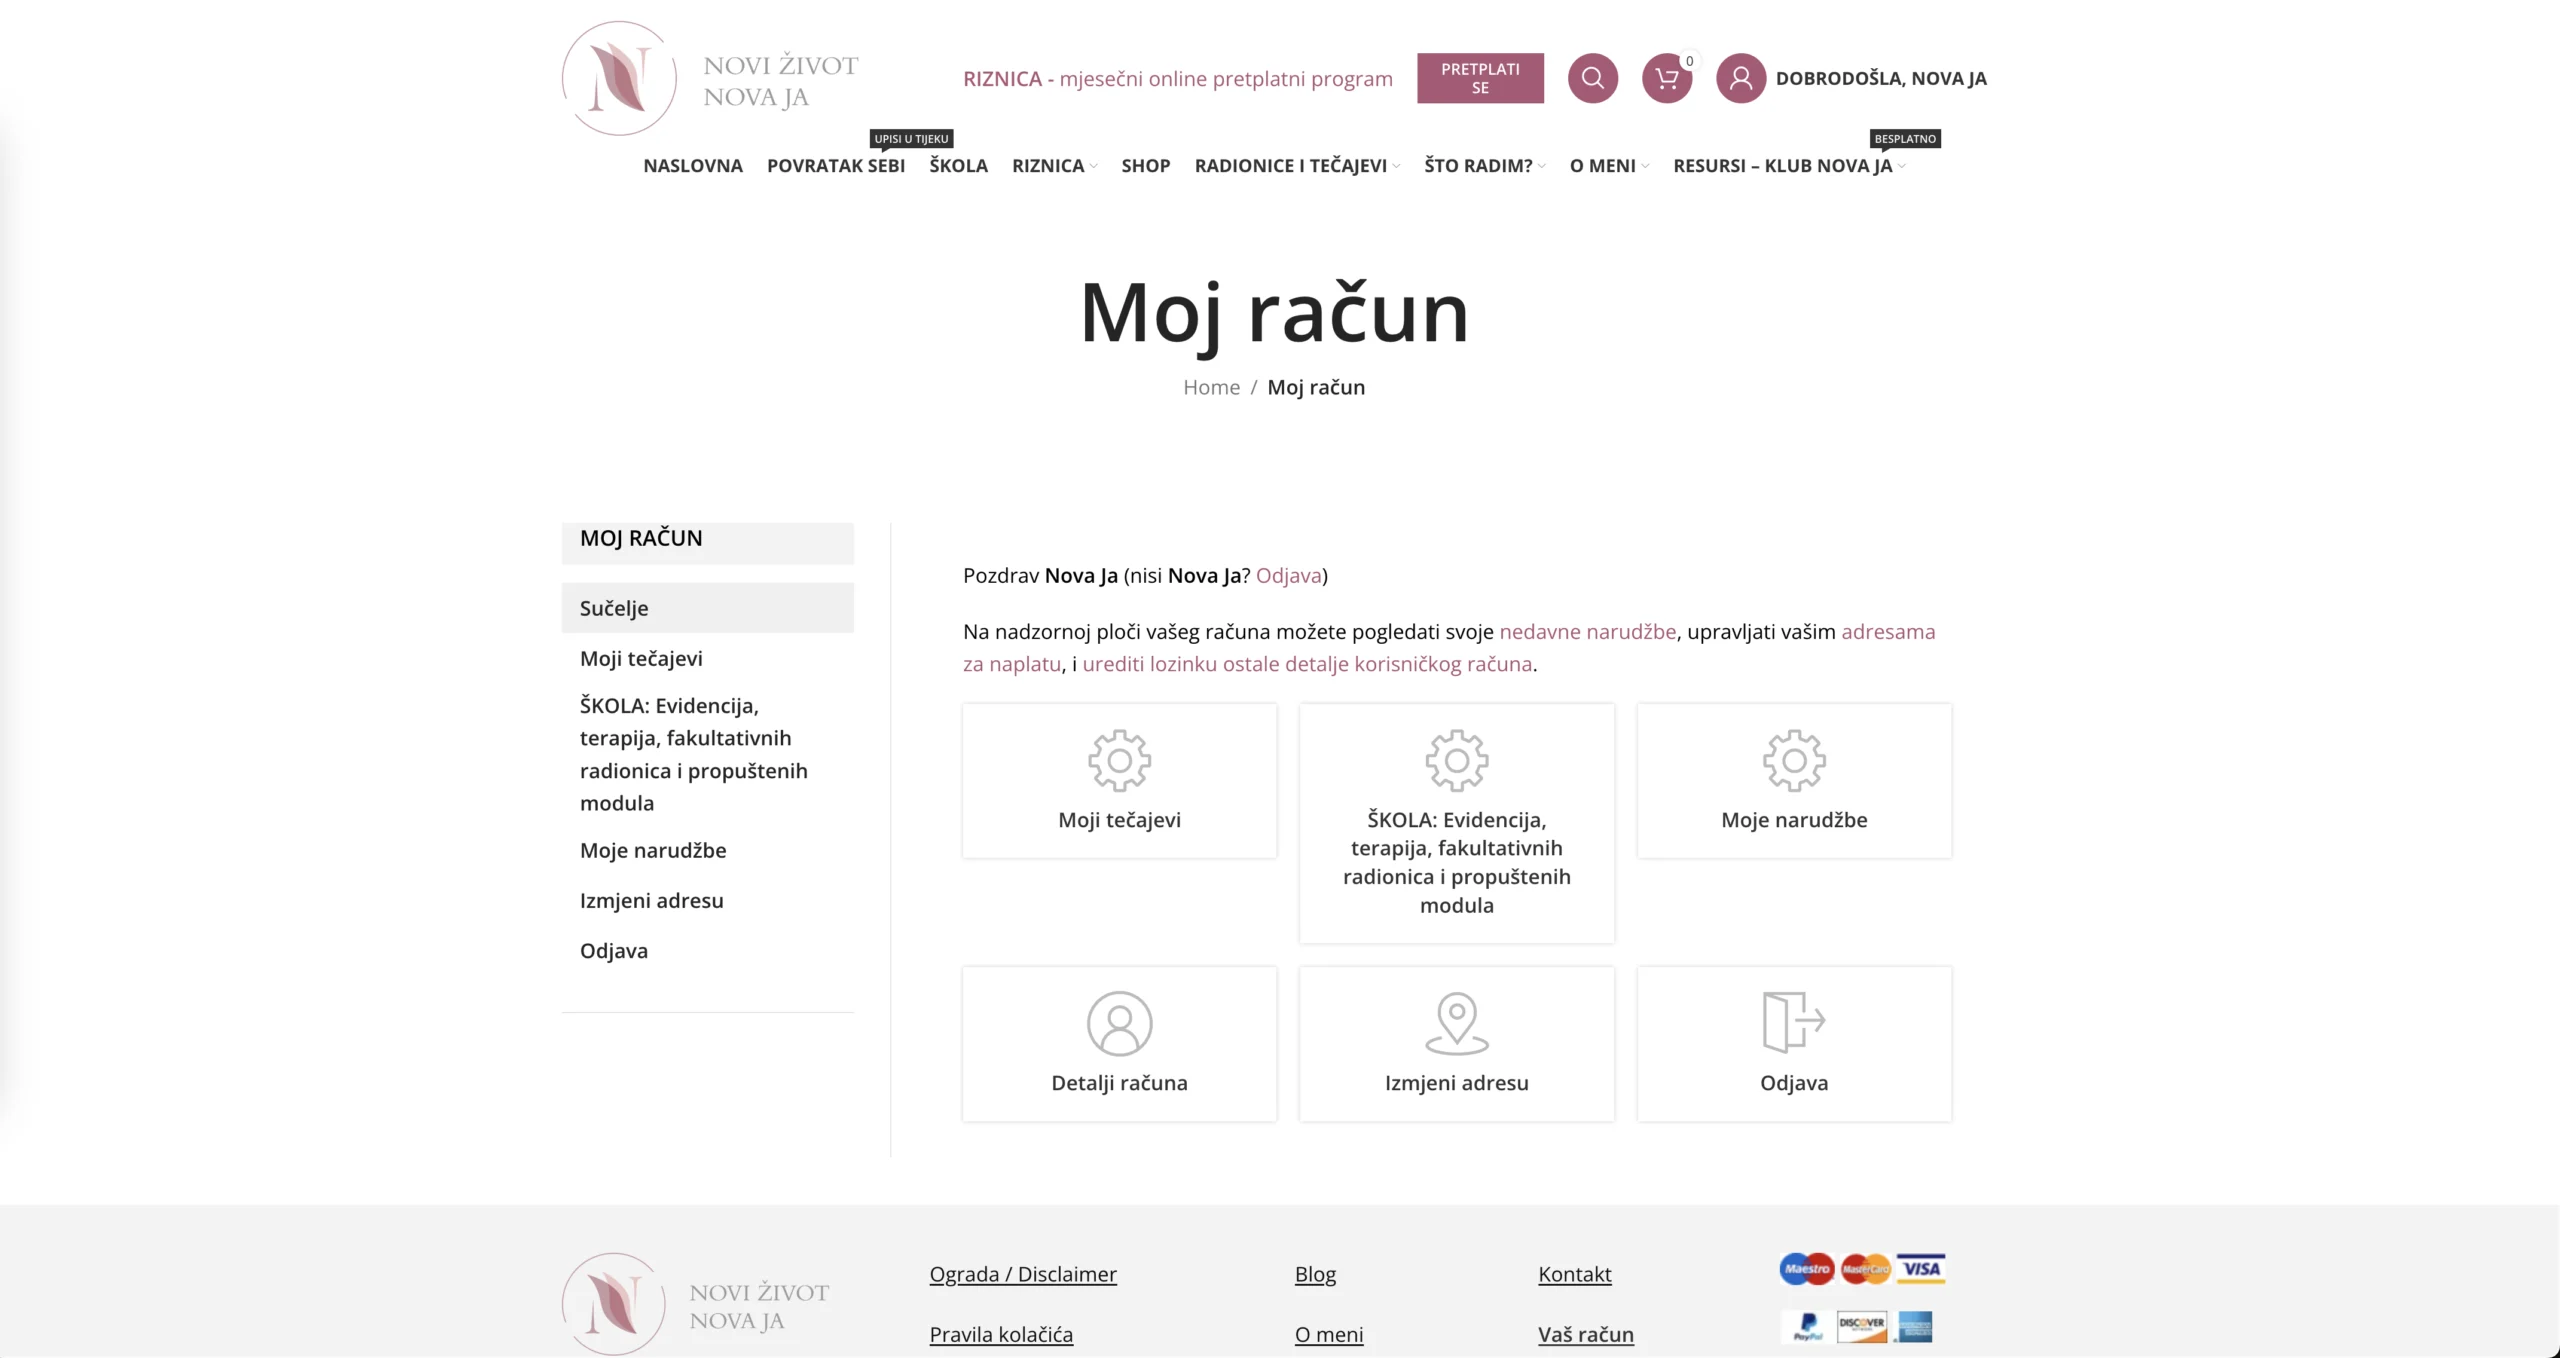Viewport: 2560px width, 1358px height.
Task: Click the Novi Život Nova Ja logo
Action: pos(710,78)
